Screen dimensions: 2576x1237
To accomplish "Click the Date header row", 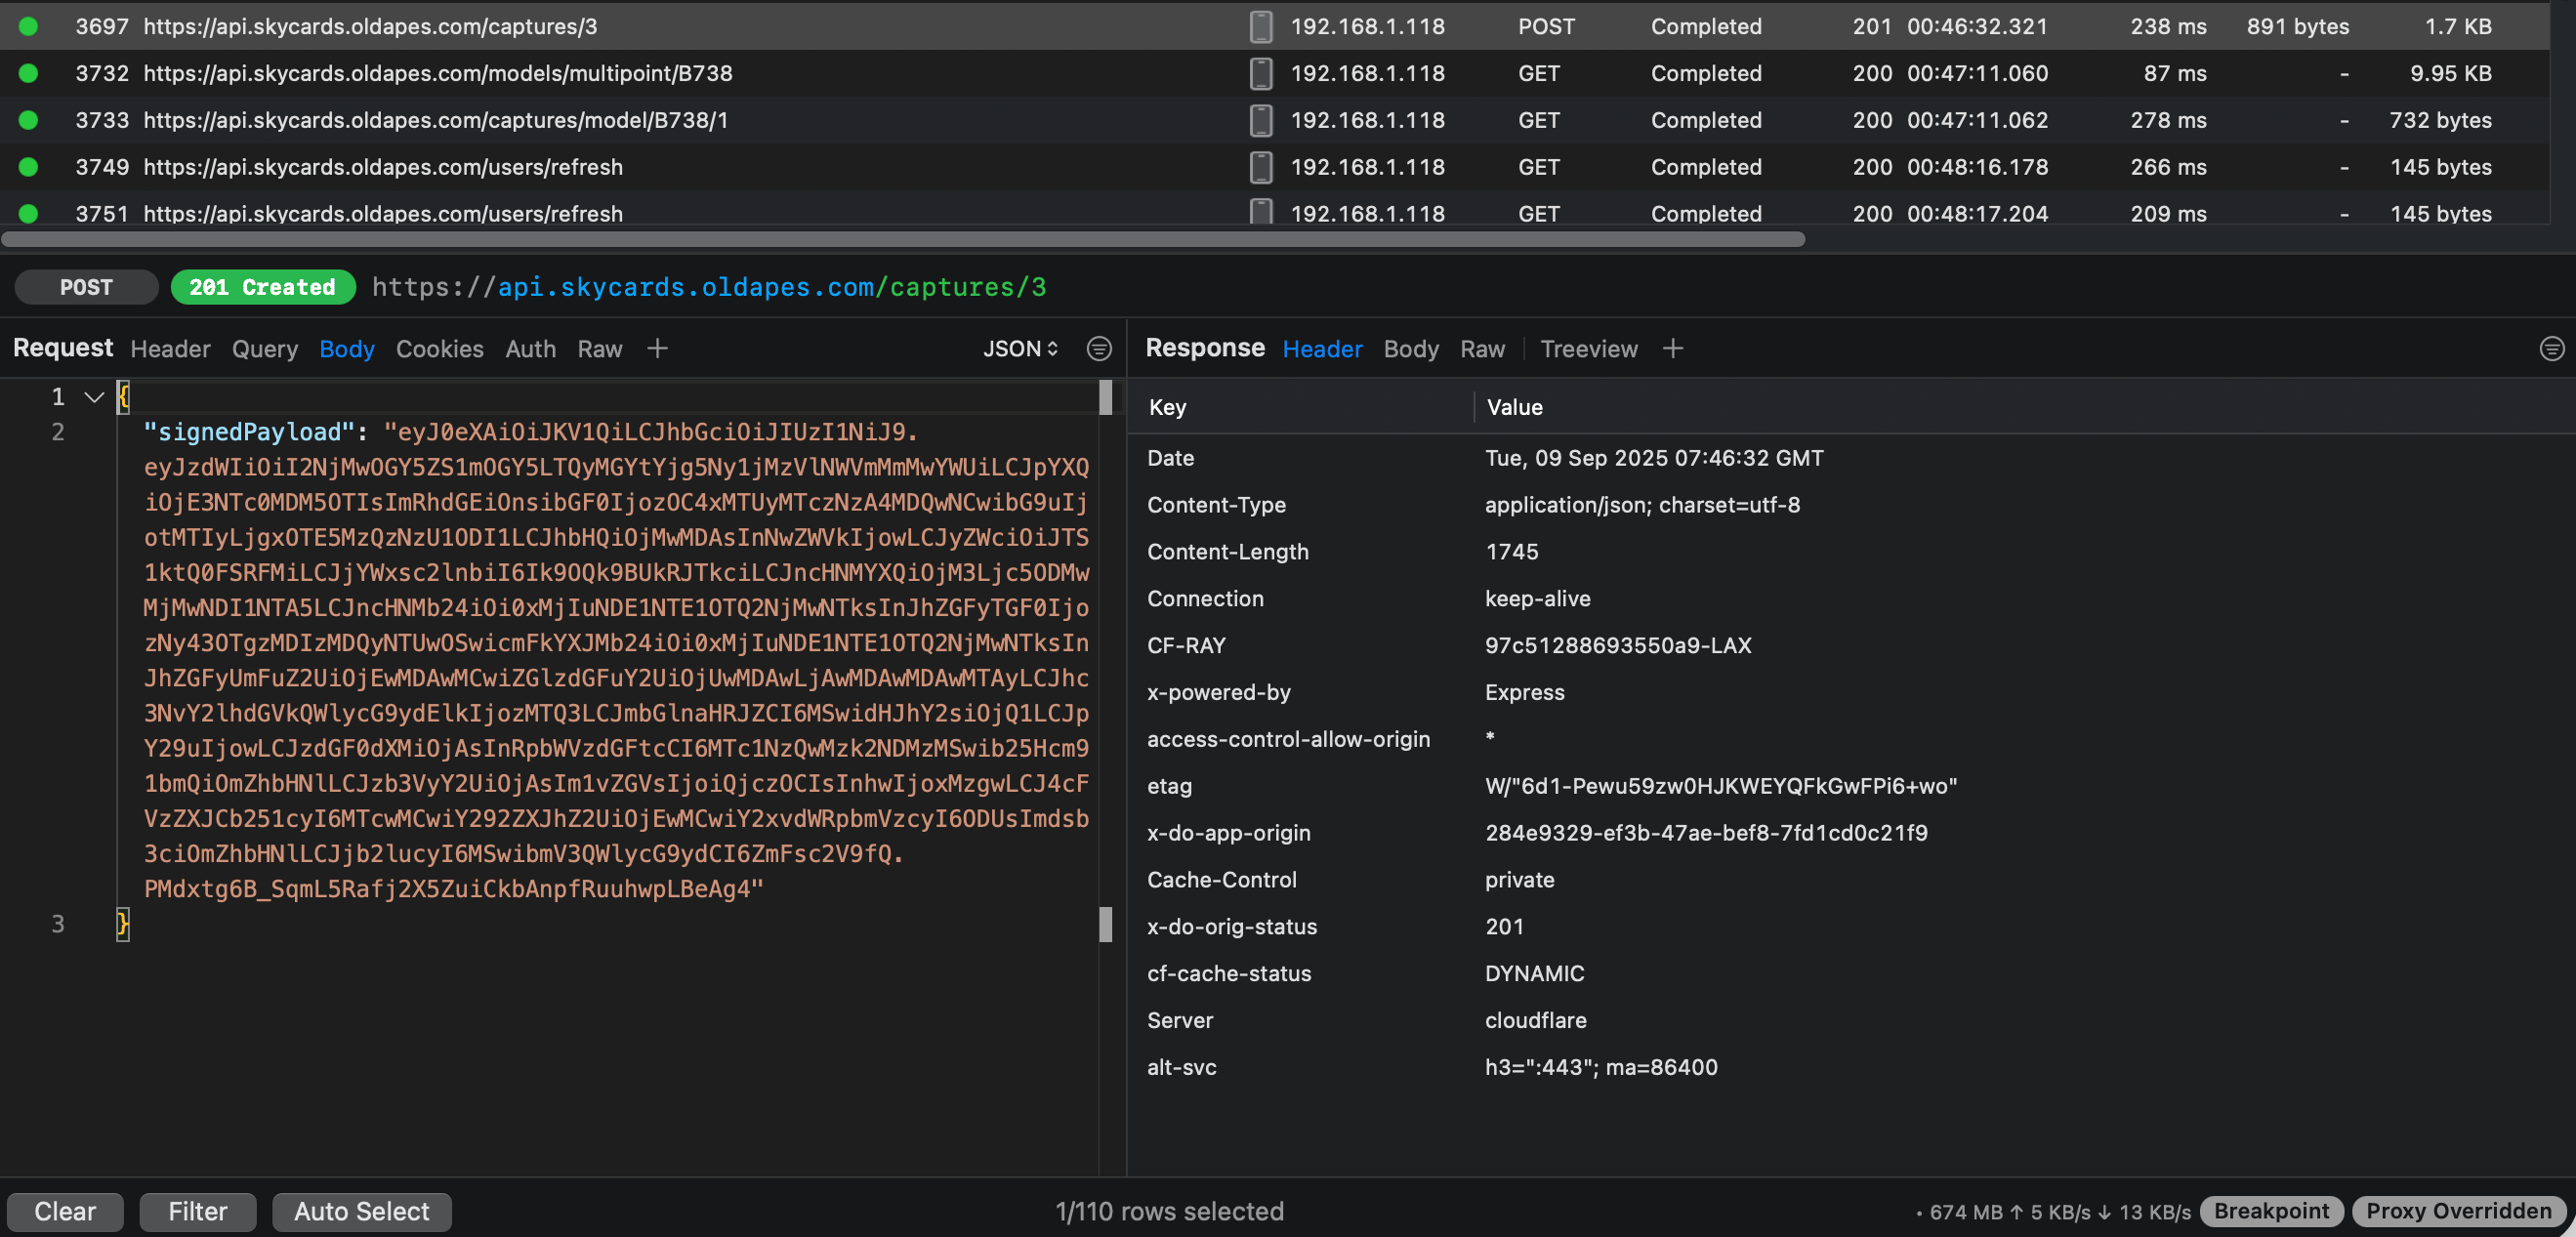I will [1850, 458].
